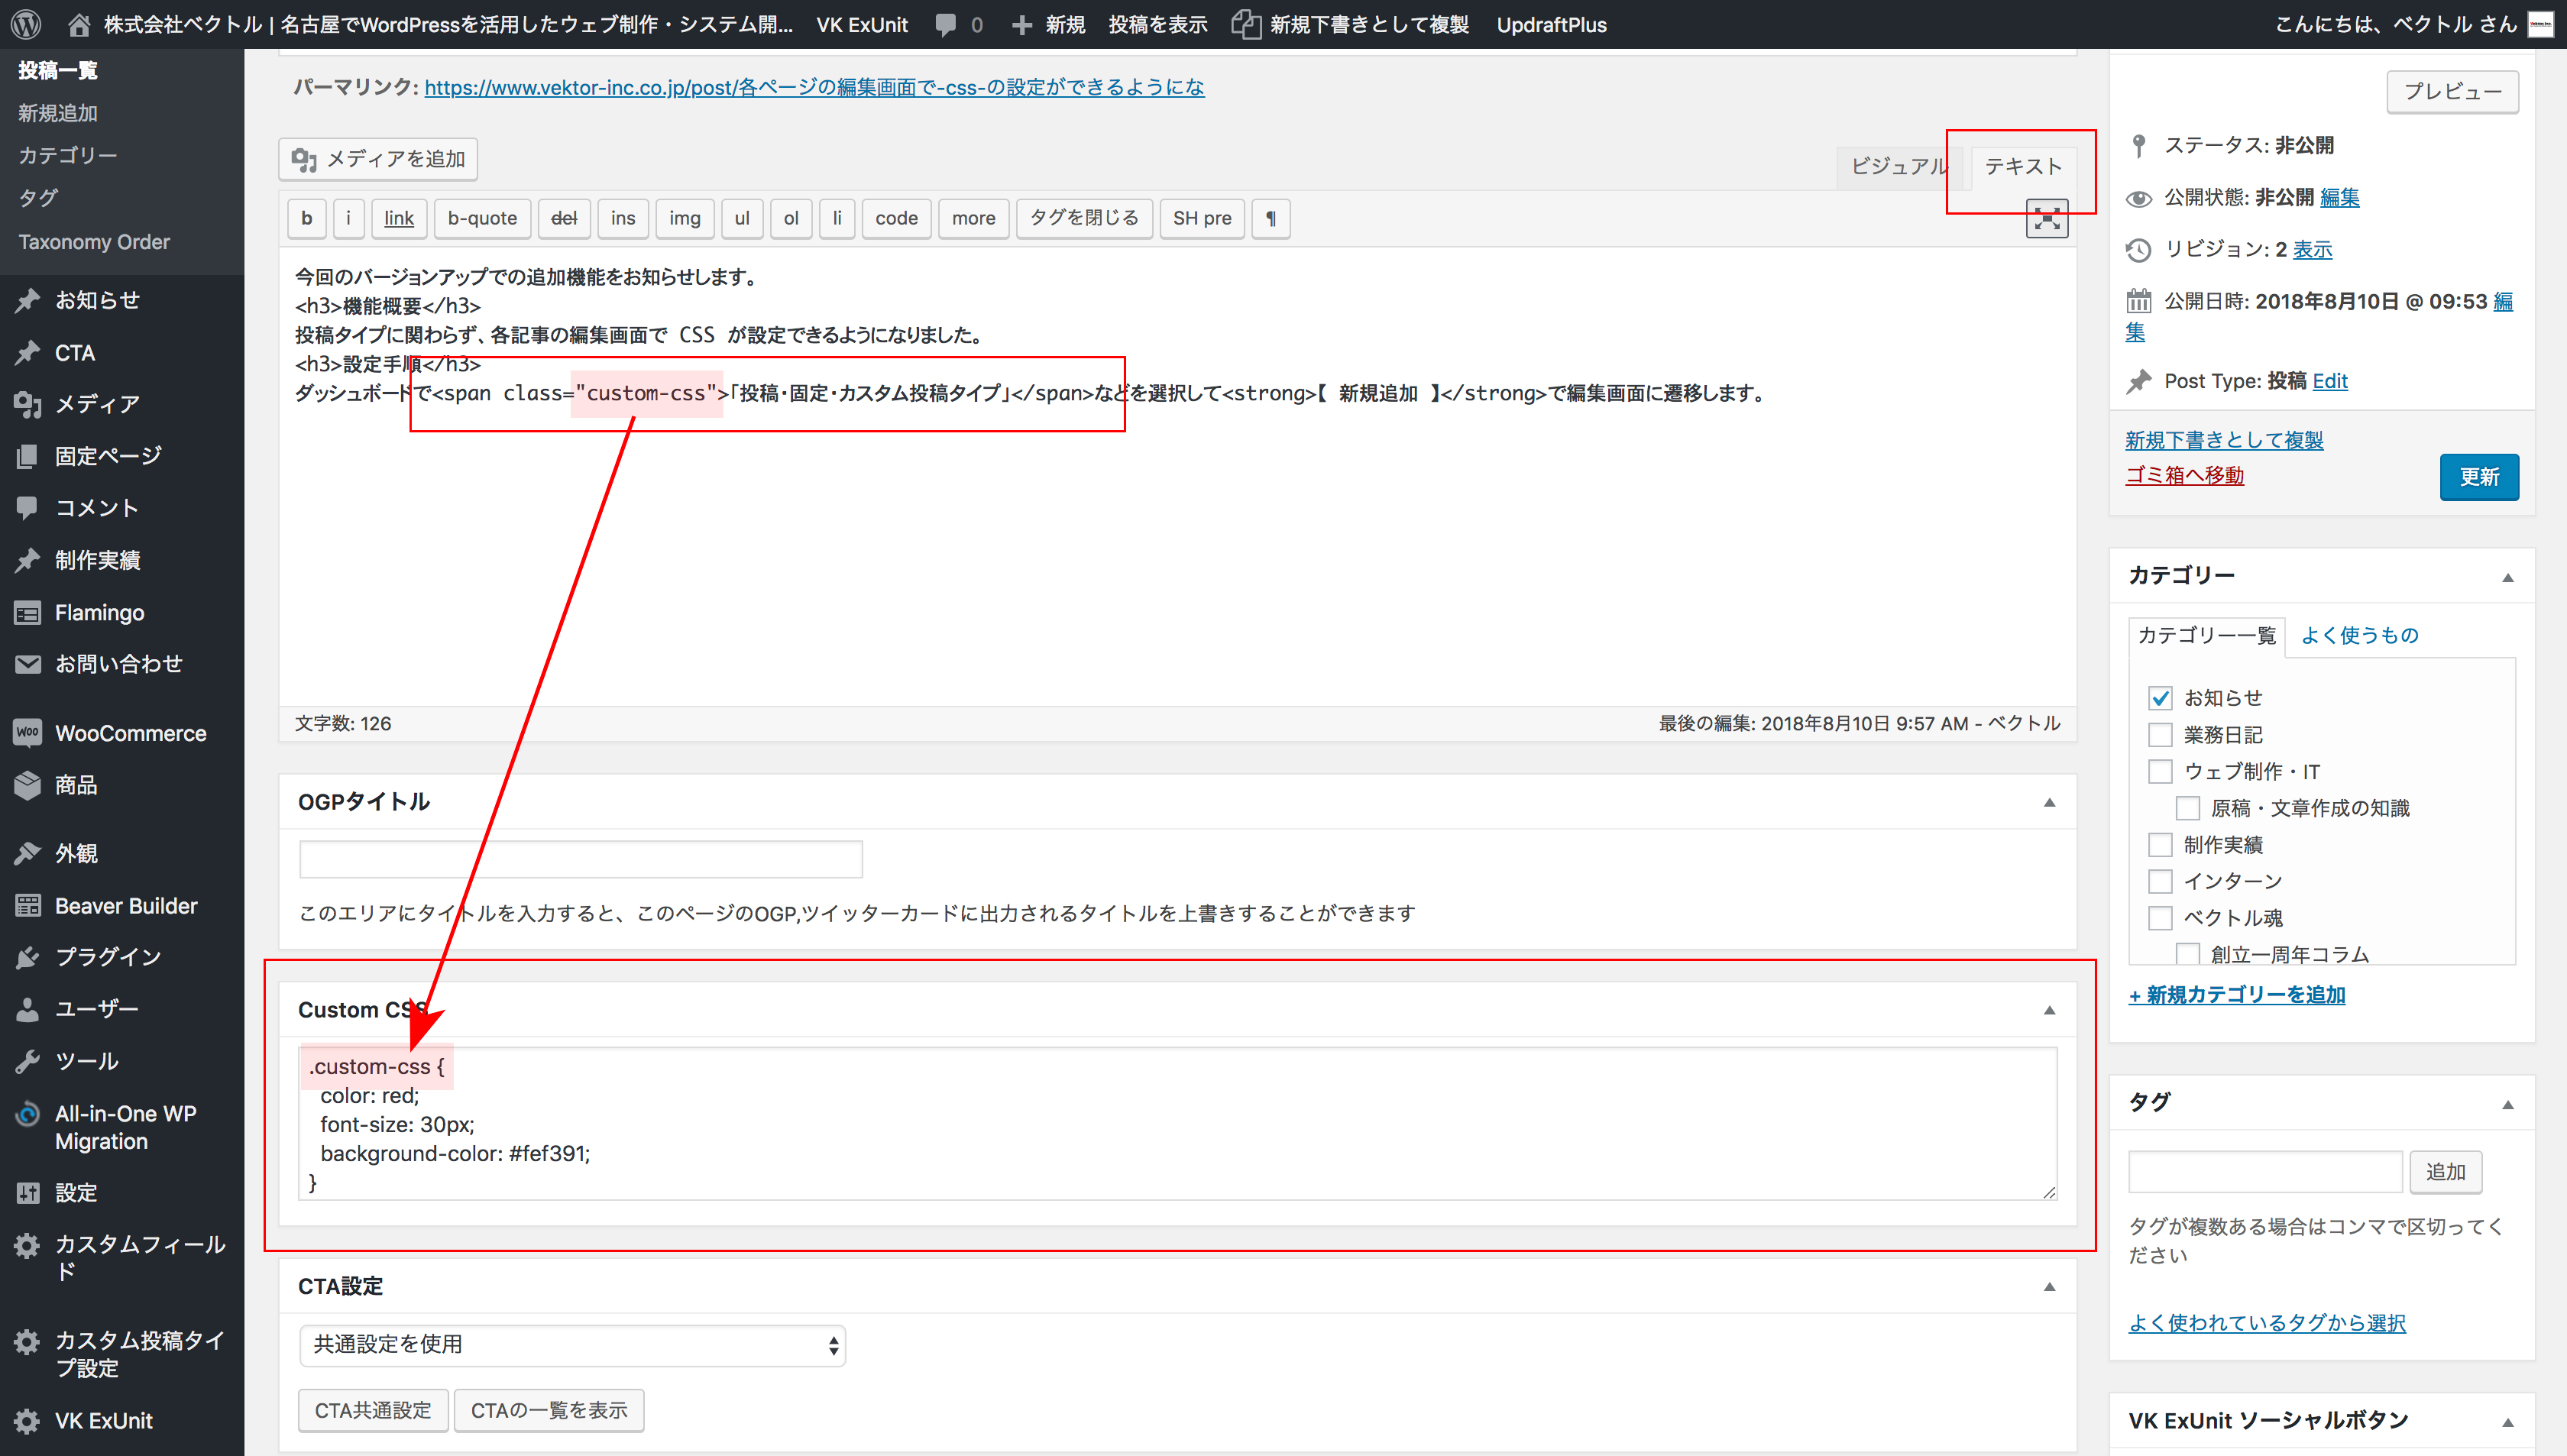Toggle distraction-free fullscreen editor icon

point(2047,219)
